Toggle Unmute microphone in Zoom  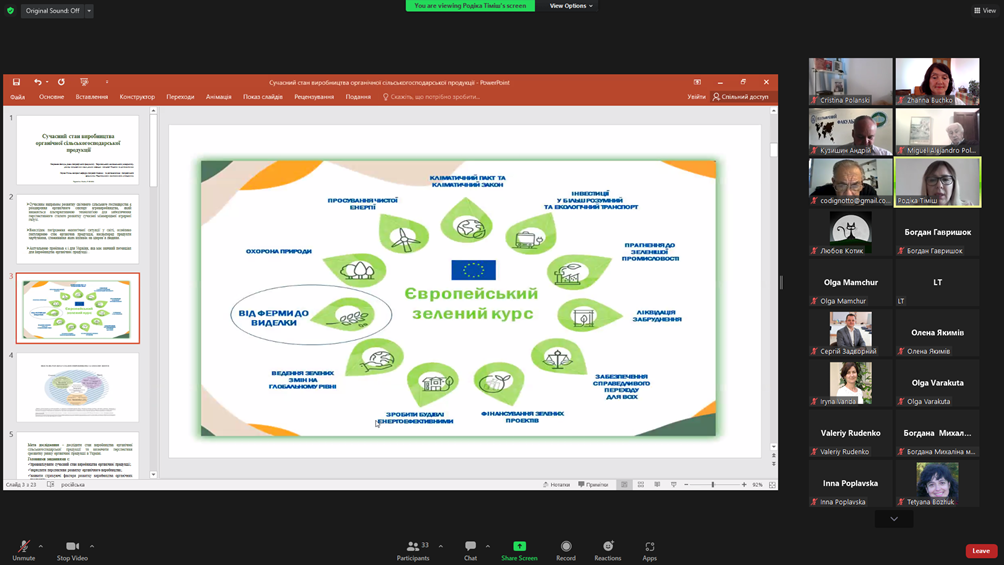(24, 550)
